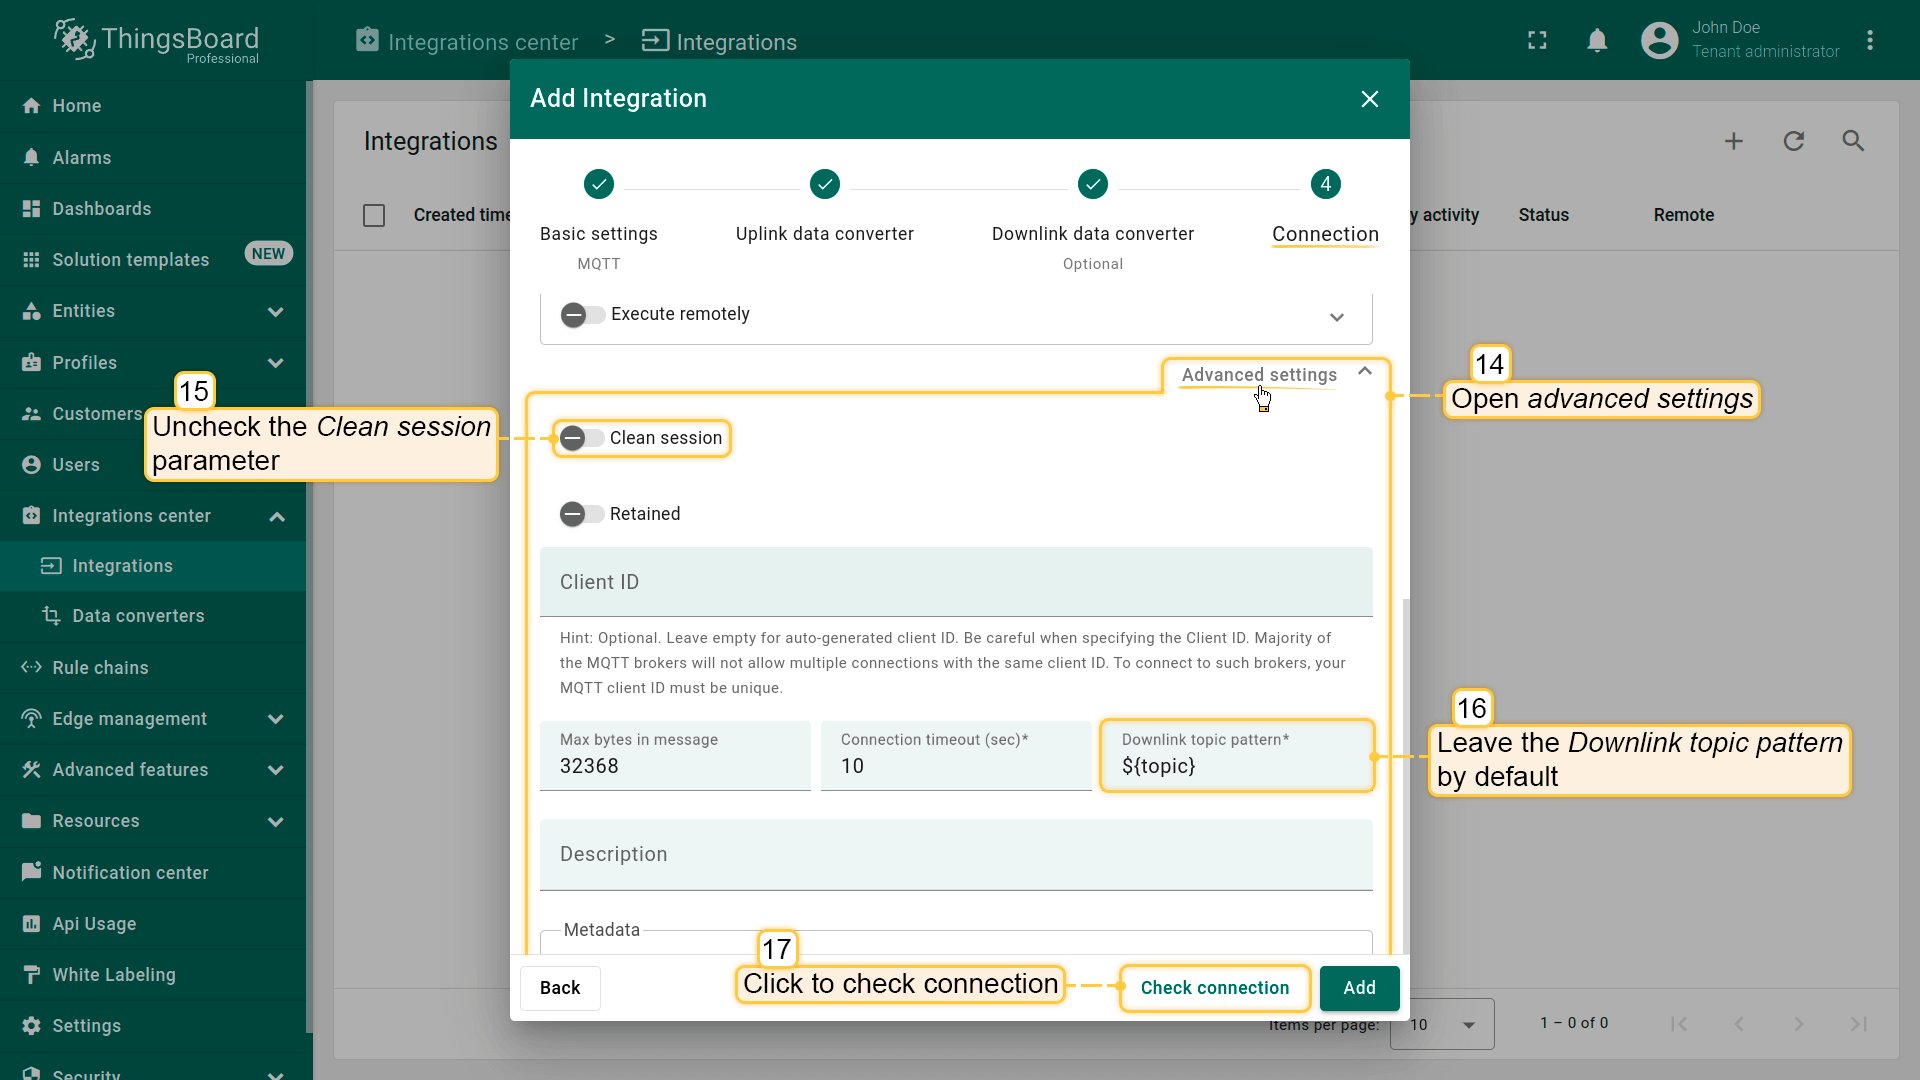Toggle the Clean session switch
The width and height of the screenshot is (1920, 1080).
coord(582,438)
